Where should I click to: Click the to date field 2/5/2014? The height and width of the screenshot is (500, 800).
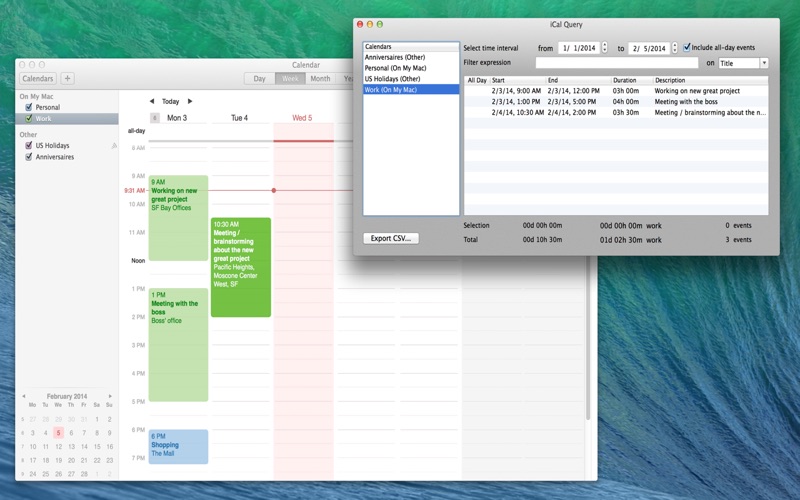click(x=649, y=48)
